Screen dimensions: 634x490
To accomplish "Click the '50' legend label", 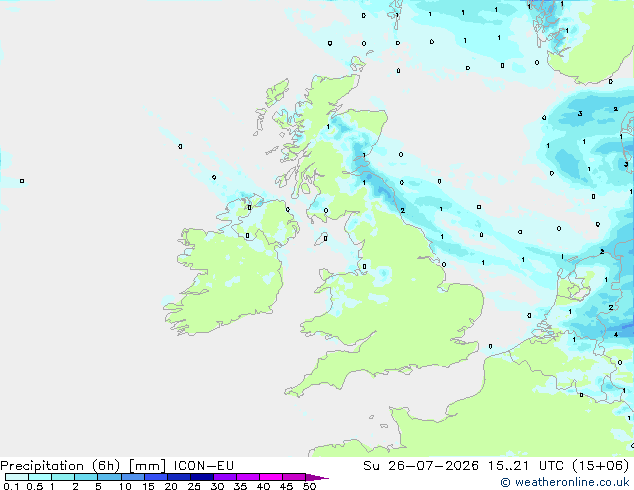I will click(x=310, y=486).
